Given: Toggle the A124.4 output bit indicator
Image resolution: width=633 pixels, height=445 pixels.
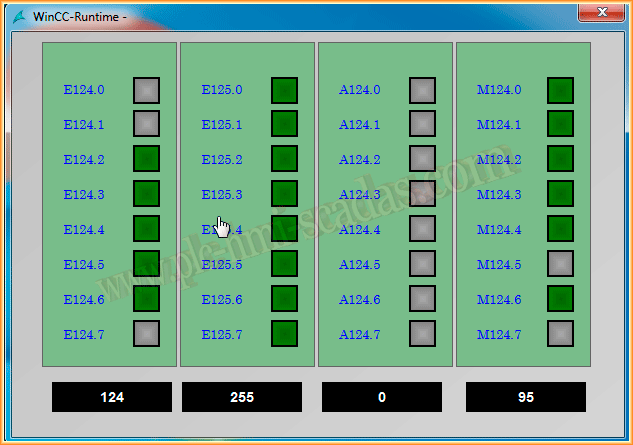Looking at the screenshot, I should click(422, 229).
